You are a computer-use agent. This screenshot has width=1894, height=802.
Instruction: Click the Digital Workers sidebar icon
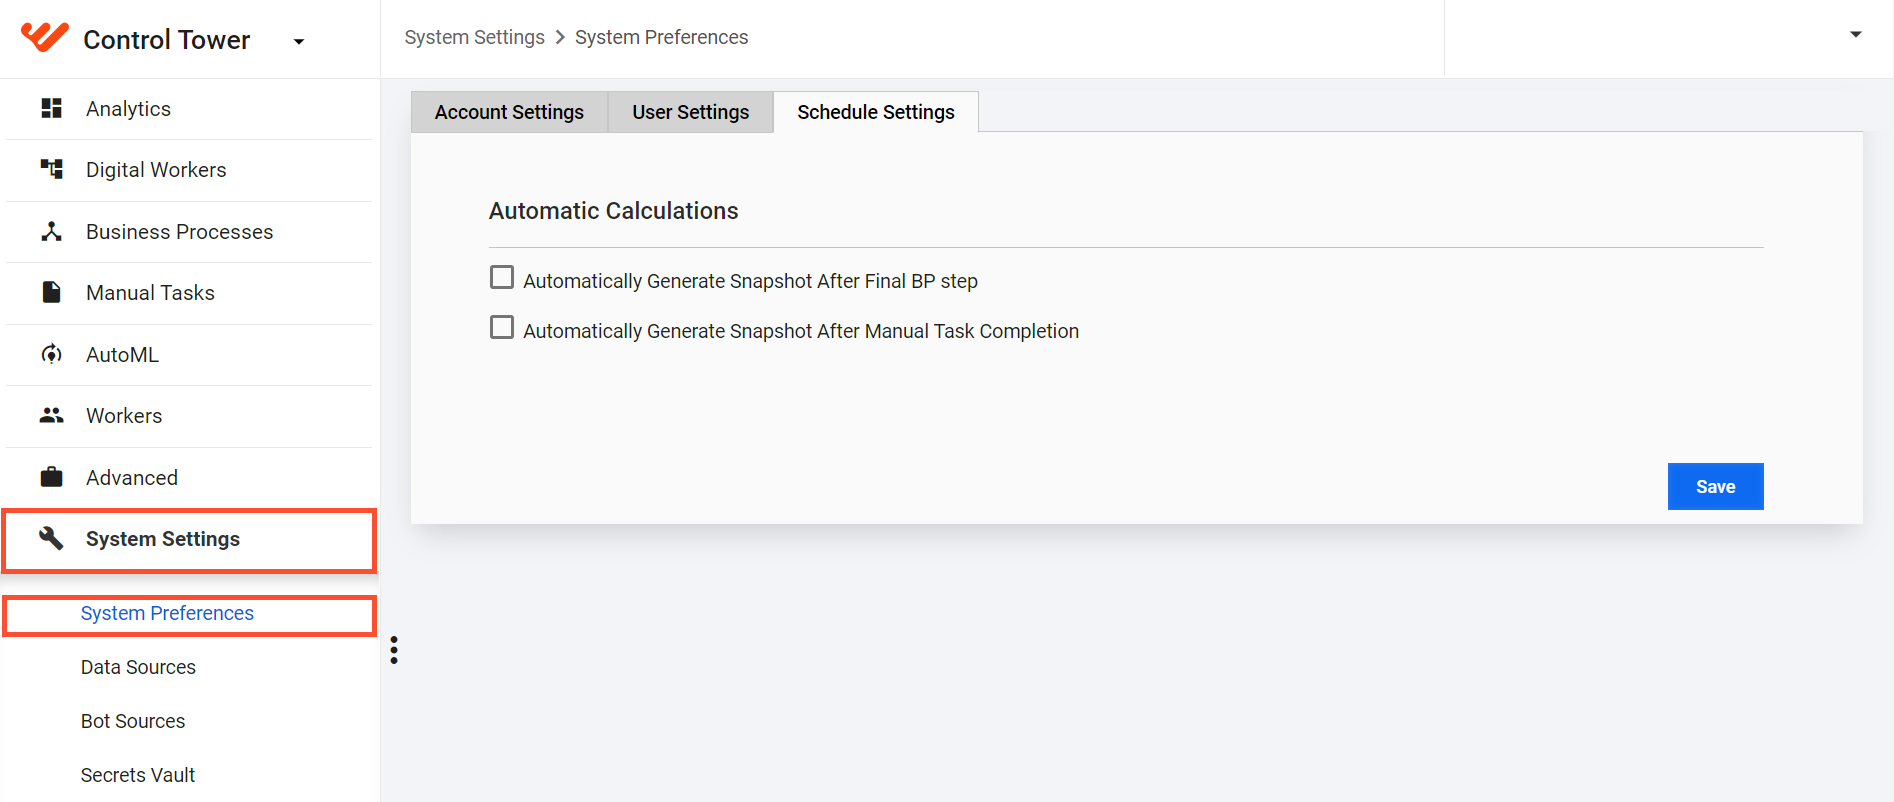tap(51, 169)
